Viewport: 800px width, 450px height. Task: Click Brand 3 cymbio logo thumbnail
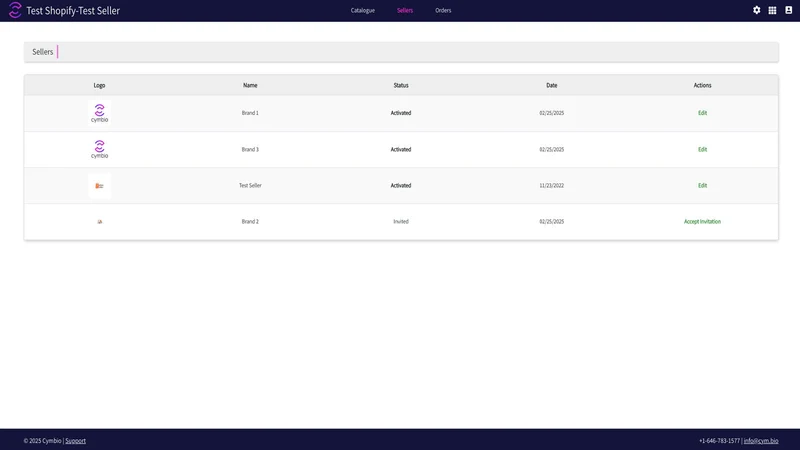tap(99, 149)
